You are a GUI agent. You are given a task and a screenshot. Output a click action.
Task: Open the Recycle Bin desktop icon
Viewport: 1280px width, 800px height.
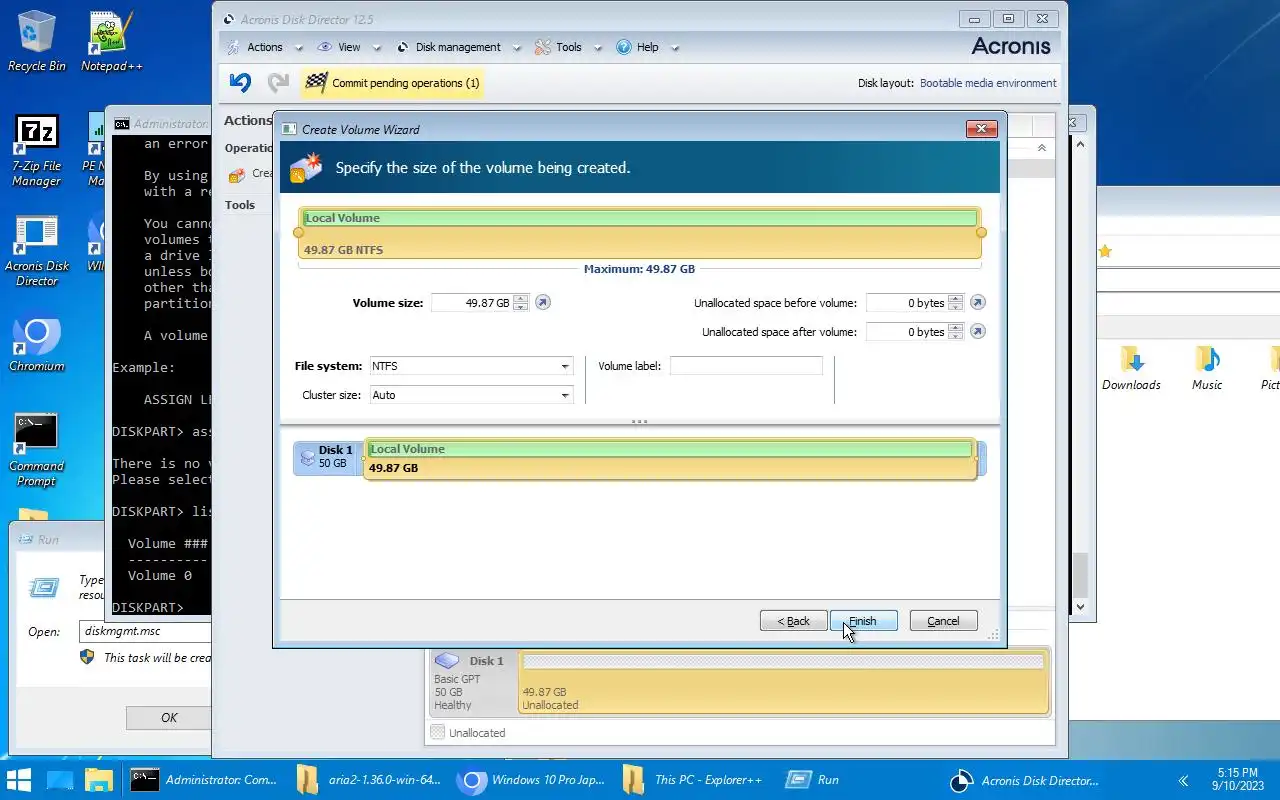pos(37,42)
